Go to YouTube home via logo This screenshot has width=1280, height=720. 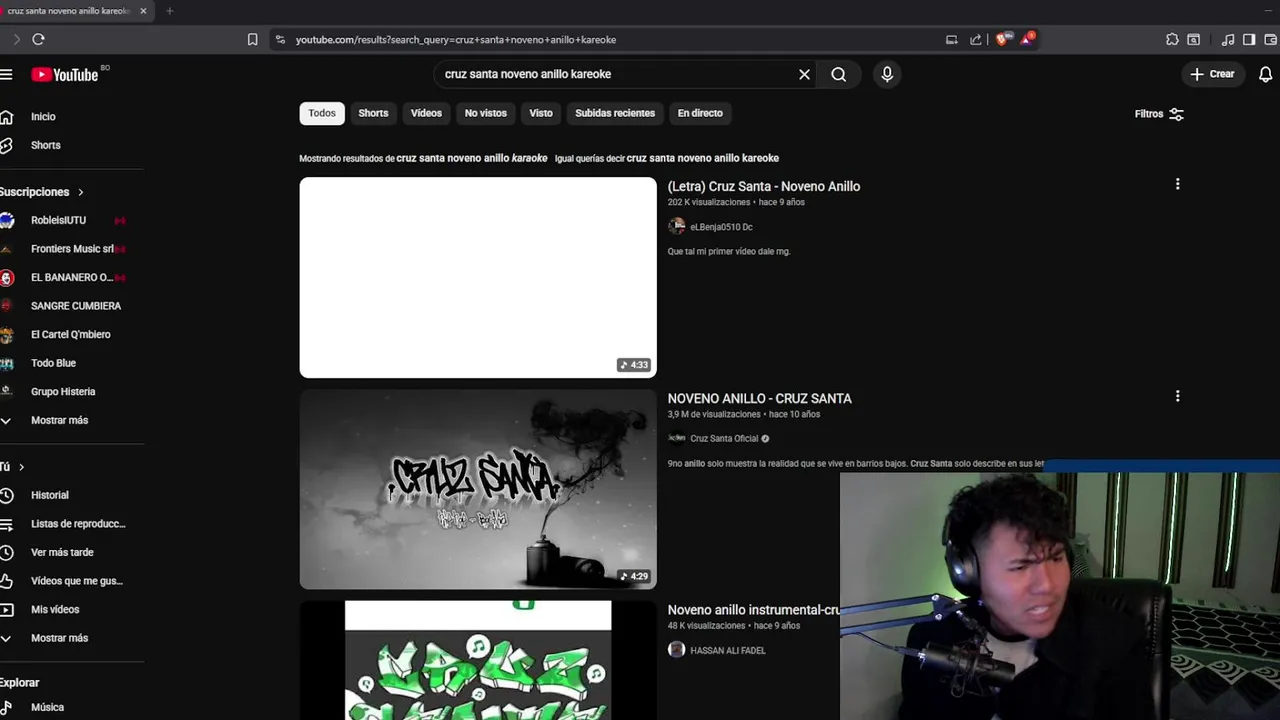[x=64, y=75]
